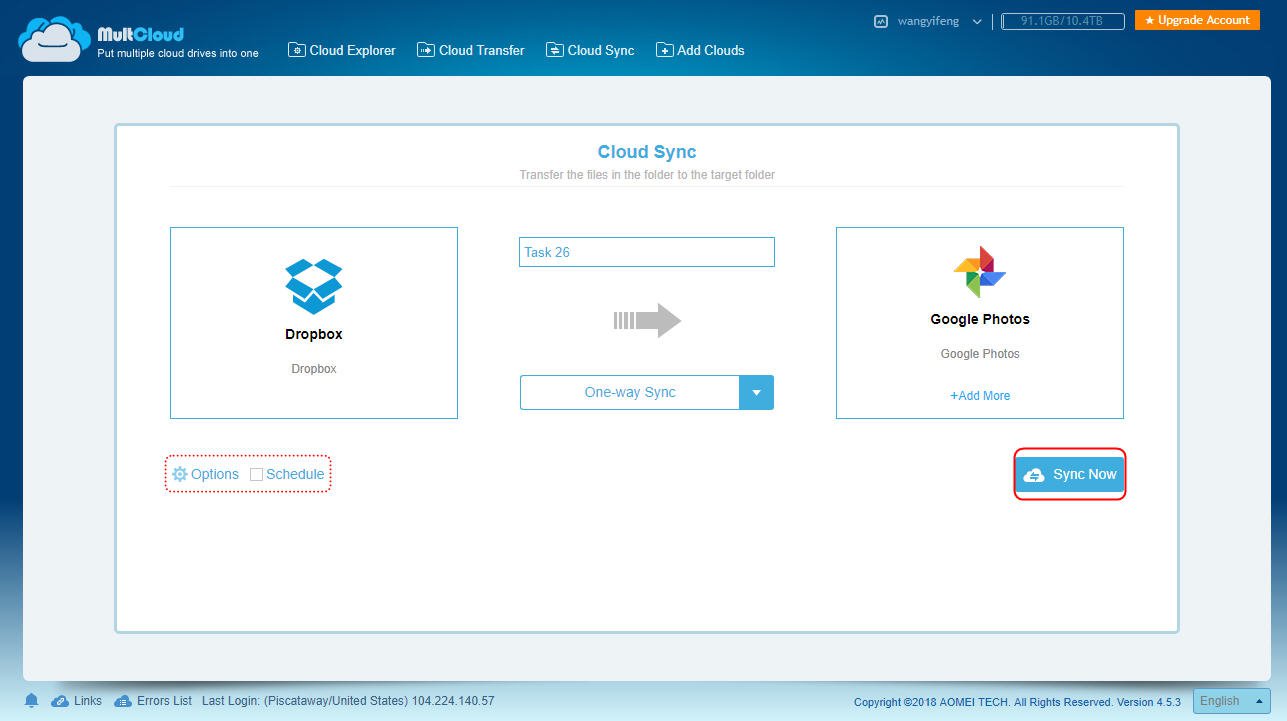
Task: Open notifications via the bell icon
Action: [31, 701]
